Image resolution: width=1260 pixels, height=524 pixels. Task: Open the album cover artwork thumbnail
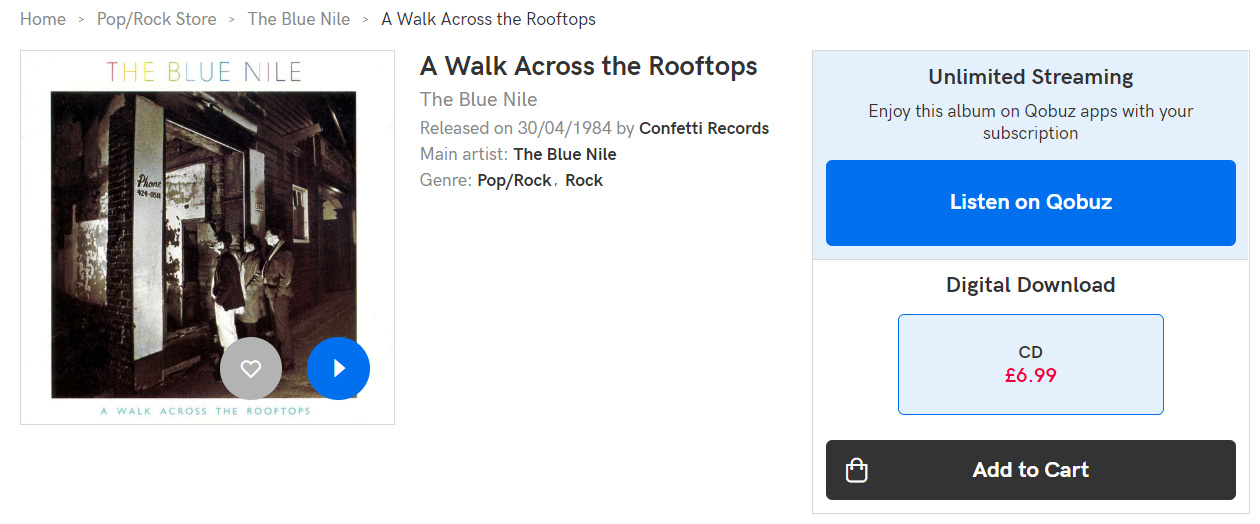(x=207, y=237)
